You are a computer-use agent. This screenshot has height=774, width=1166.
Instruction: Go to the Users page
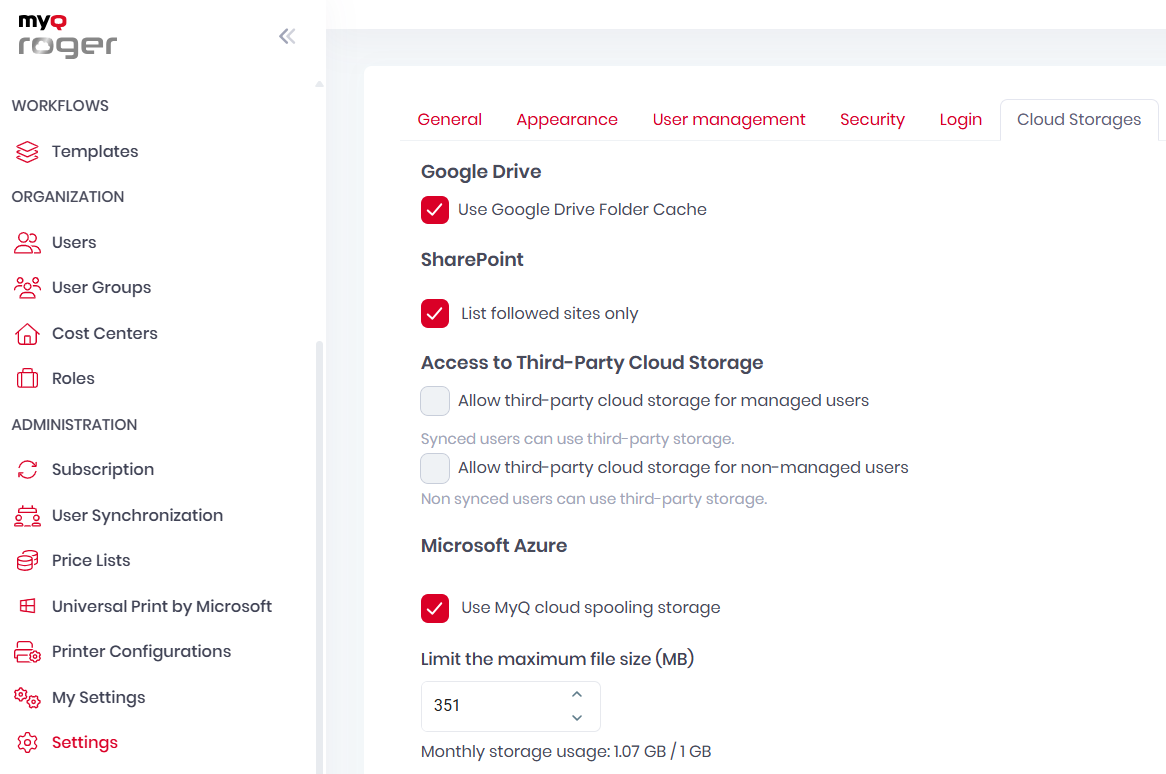[x=74, y=242]
